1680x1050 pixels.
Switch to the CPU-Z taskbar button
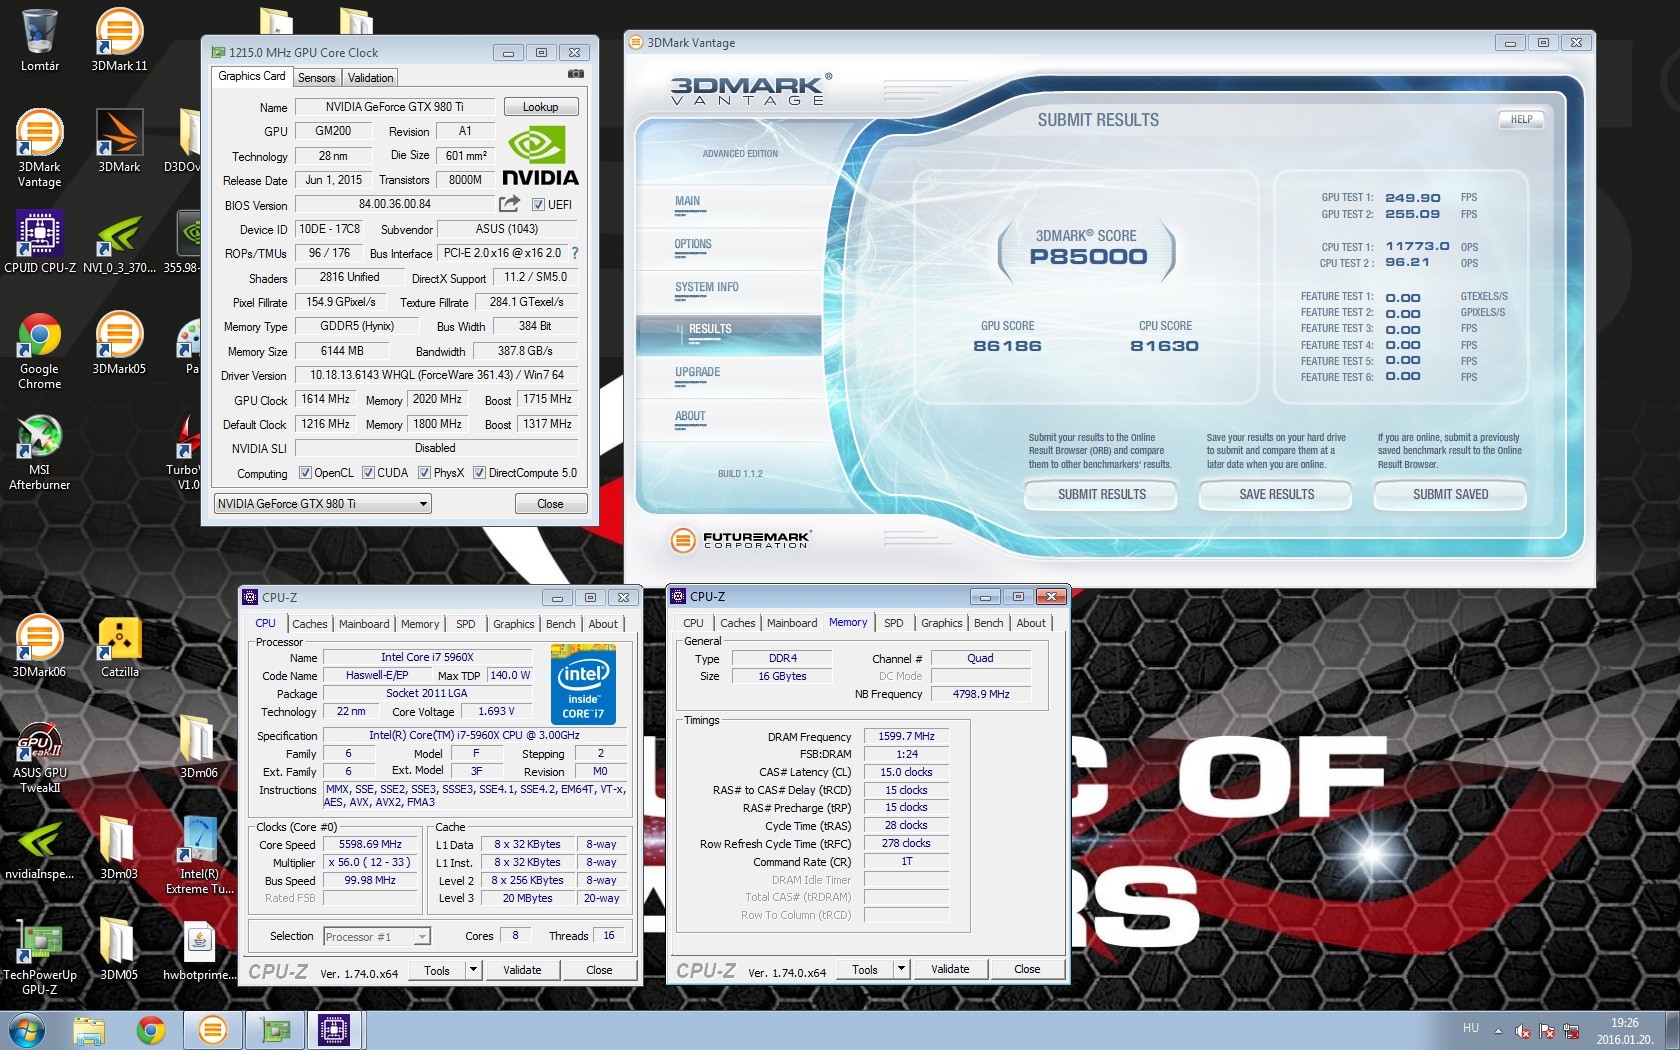click(334, 1030)
